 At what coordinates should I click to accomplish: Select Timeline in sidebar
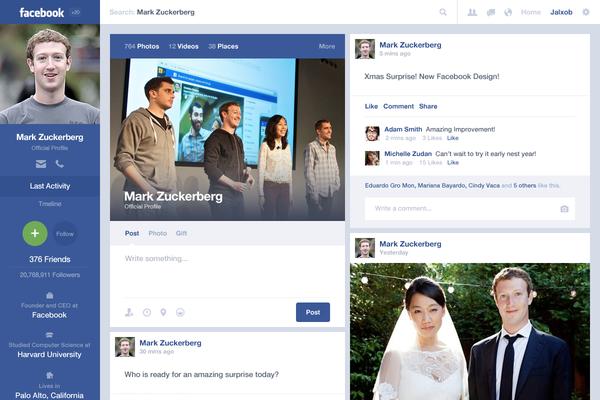pos(50,204)
